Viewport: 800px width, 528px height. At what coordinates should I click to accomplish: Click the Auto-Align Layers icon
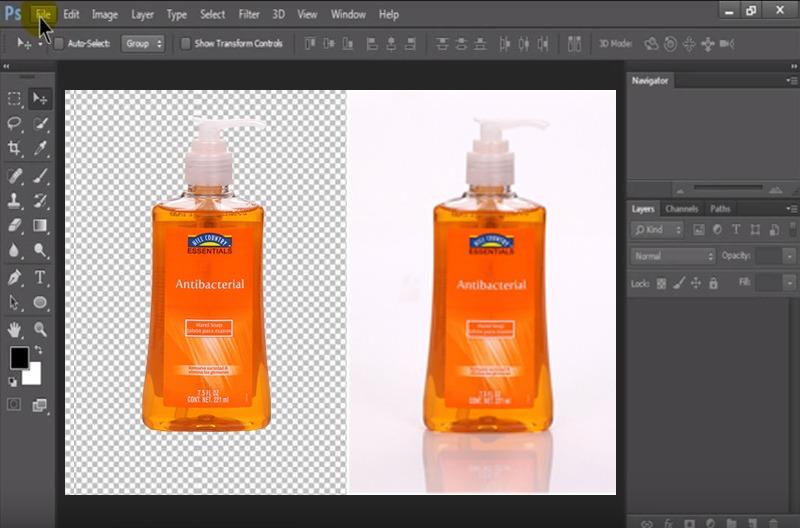tap(574, 44)
